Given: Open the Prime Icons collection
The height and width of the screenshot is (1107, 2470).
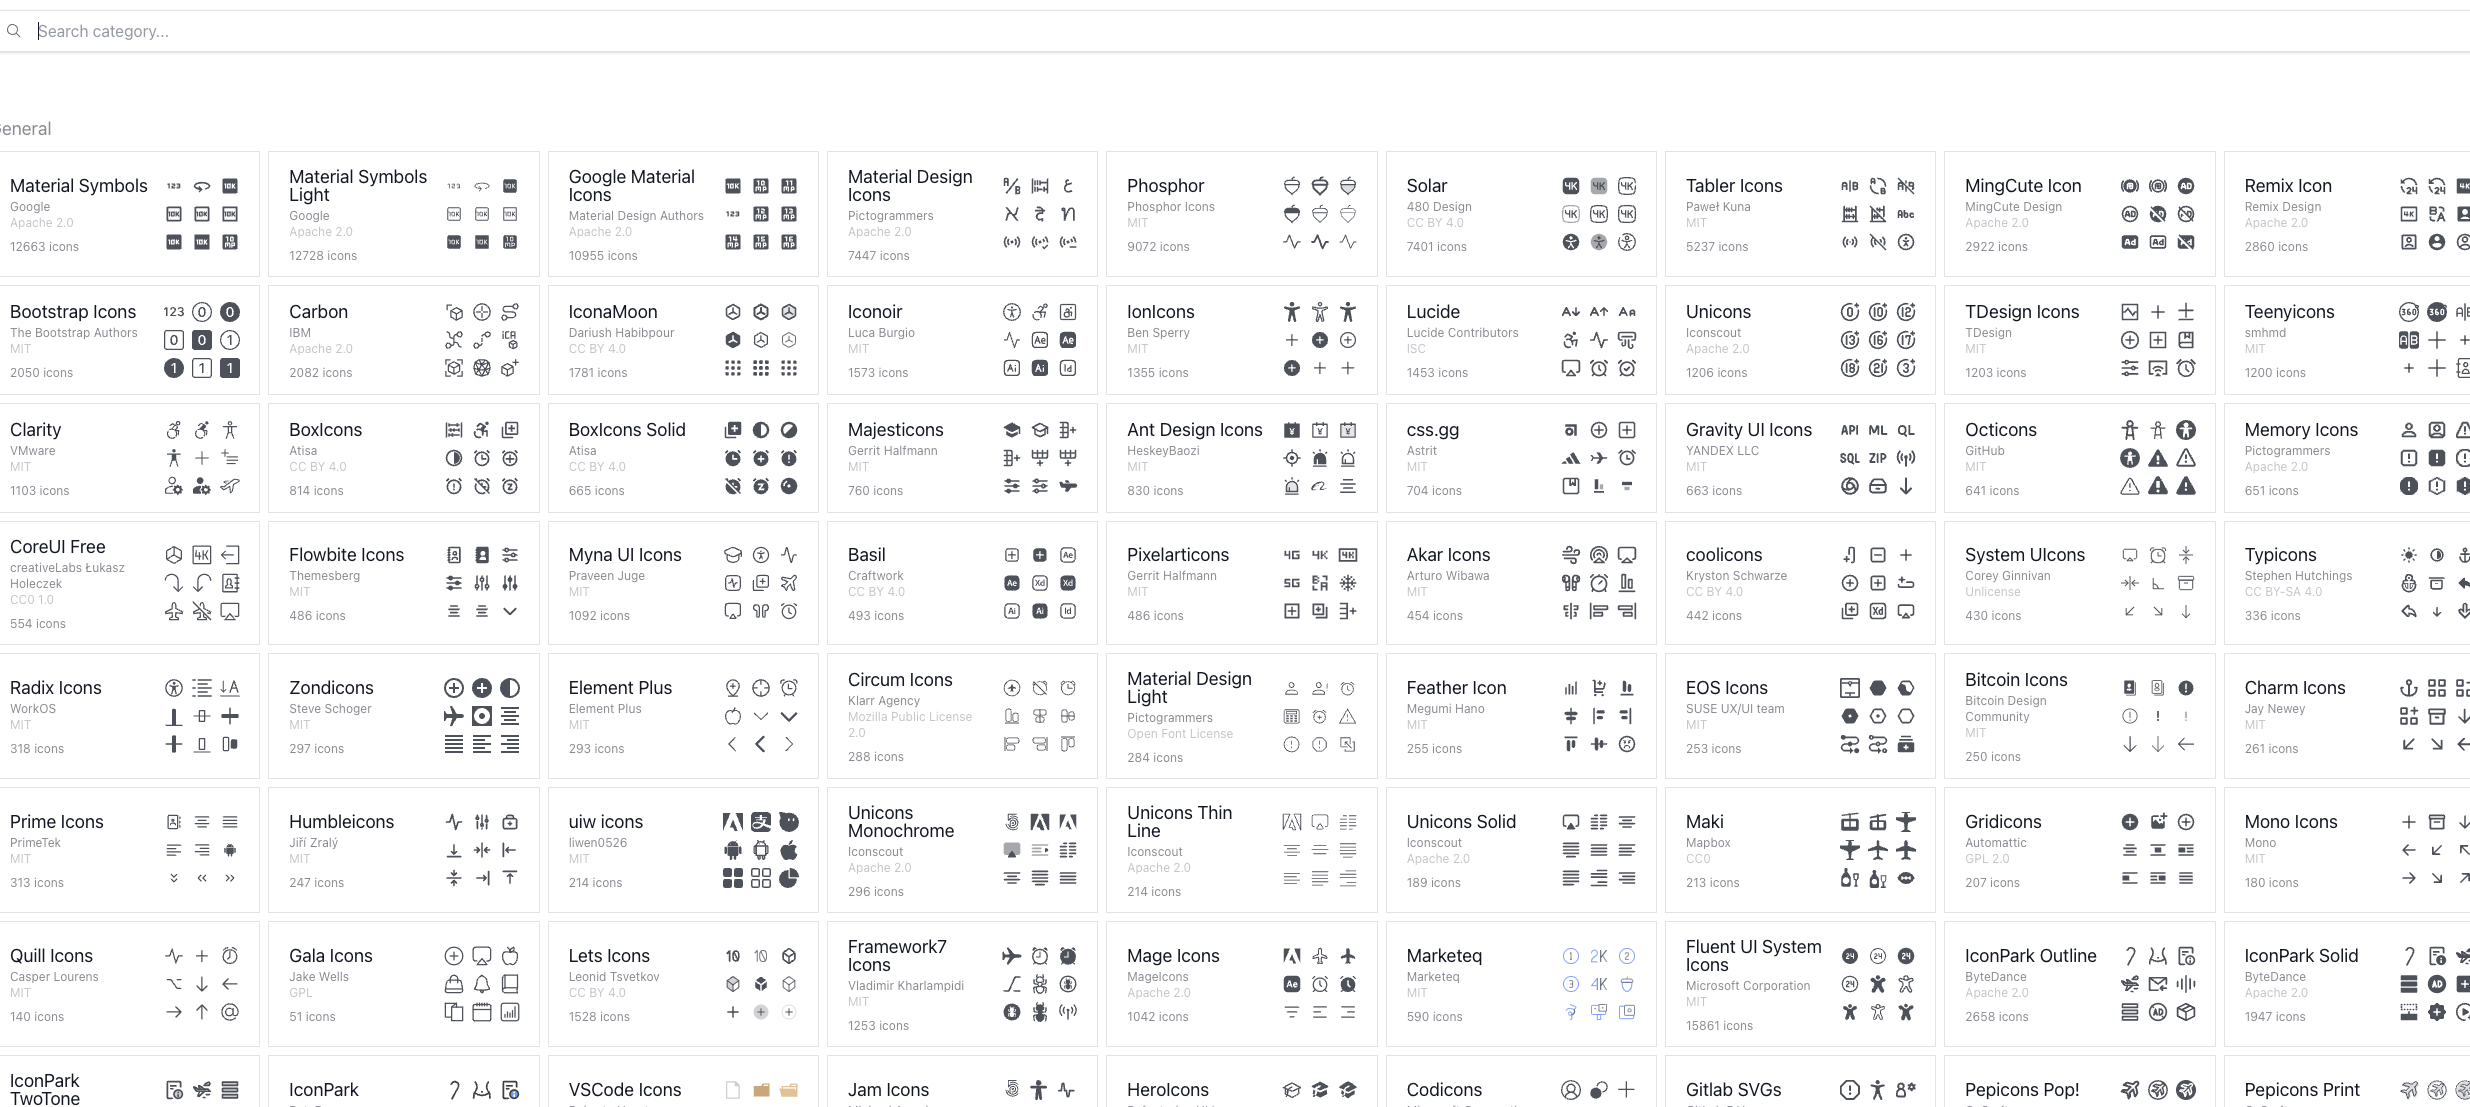Looking at the screenshot, I should click(x=128, y=850).
